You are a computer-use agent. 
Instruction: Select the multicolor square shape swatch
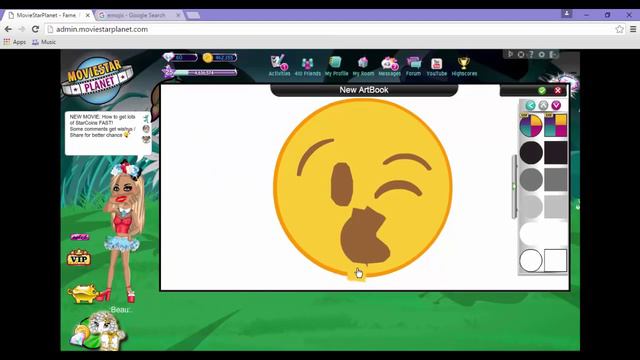coord(556,126)
